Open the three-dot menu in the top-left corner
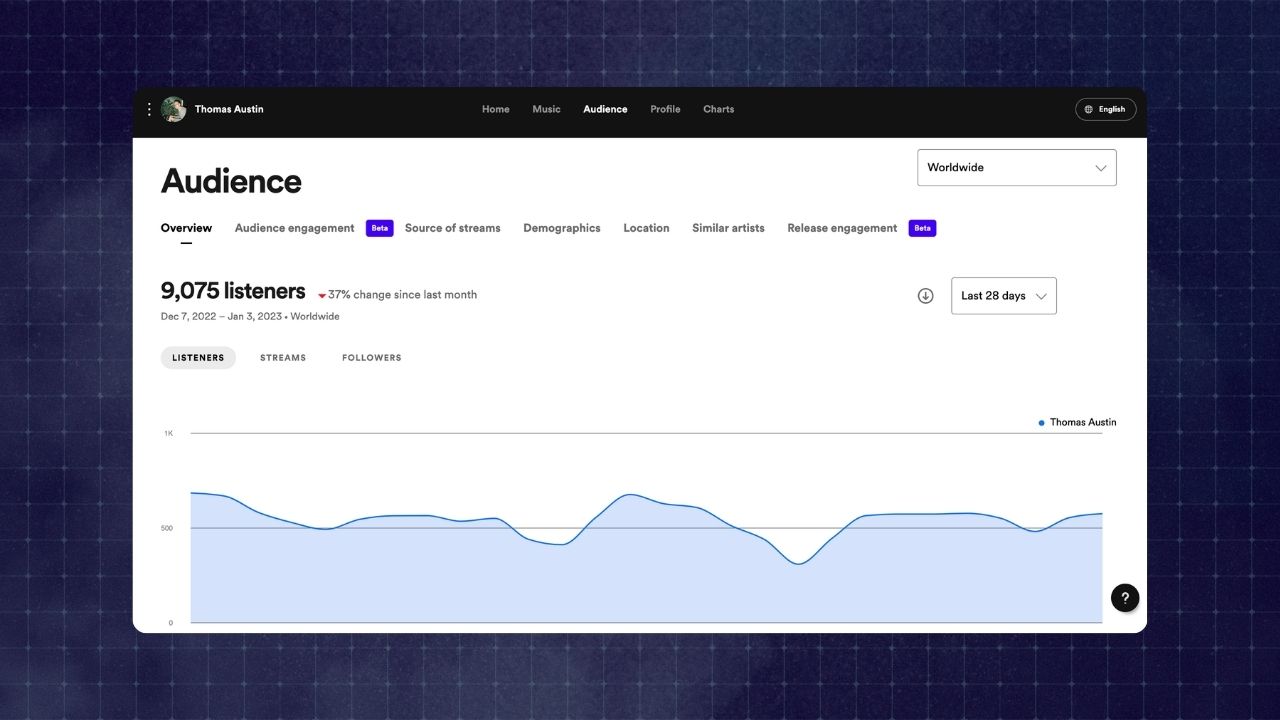Viewport: 1280px width, 720px height. (149, 109)
